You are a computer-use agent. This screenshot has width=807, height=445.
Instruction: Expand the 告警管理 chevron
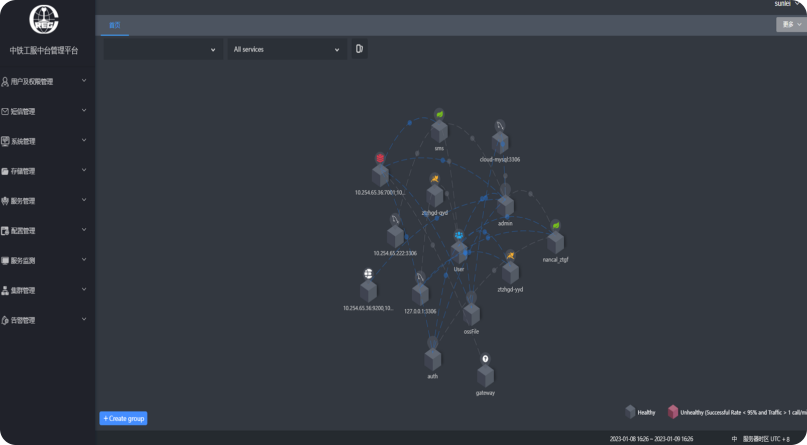point(84,319)
